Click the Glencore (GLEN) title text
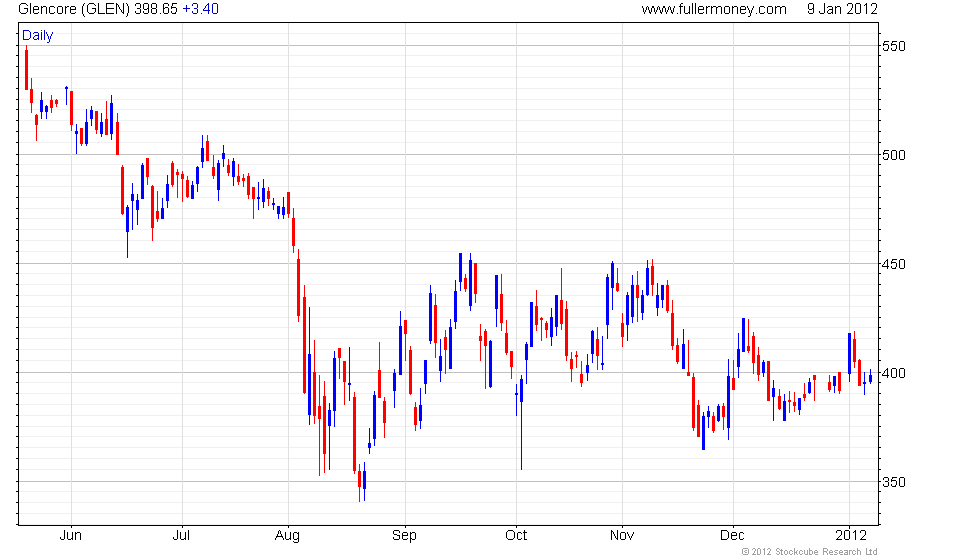The image size is (960, 560). pos(74,9)
